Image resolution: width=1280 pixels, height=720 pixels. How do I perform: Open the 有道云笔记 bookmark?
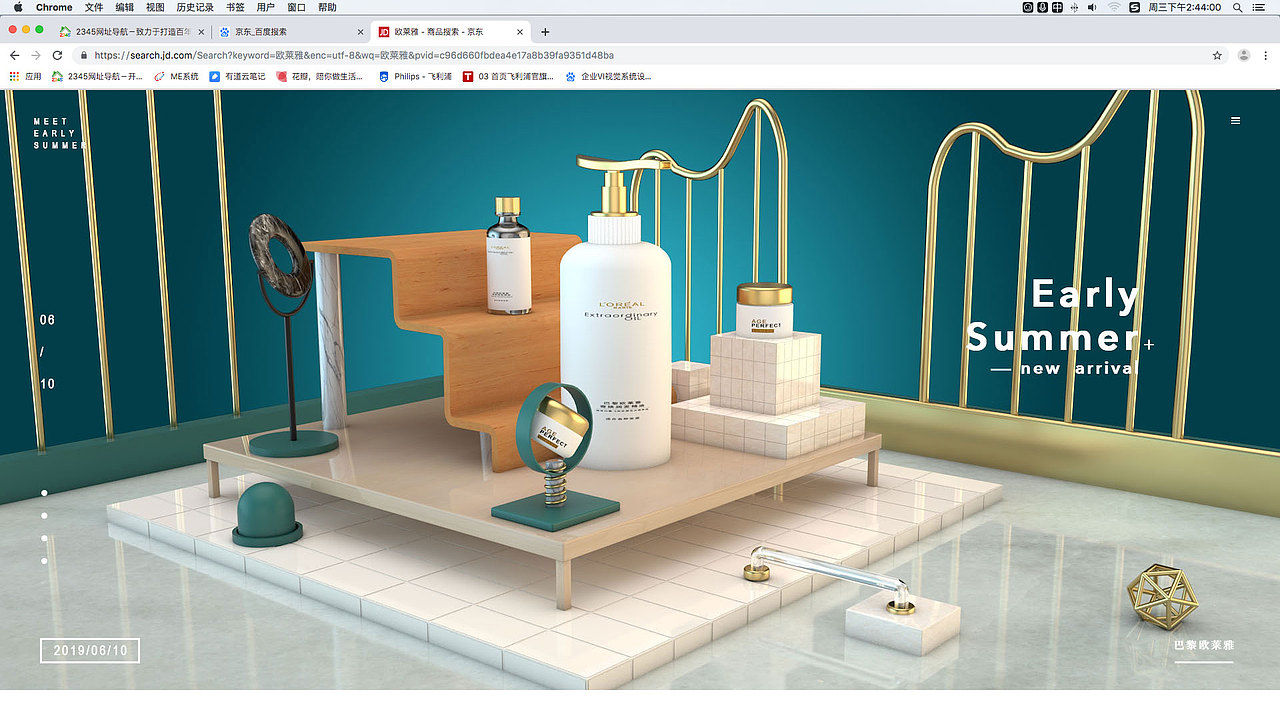[x=237, y=76]
